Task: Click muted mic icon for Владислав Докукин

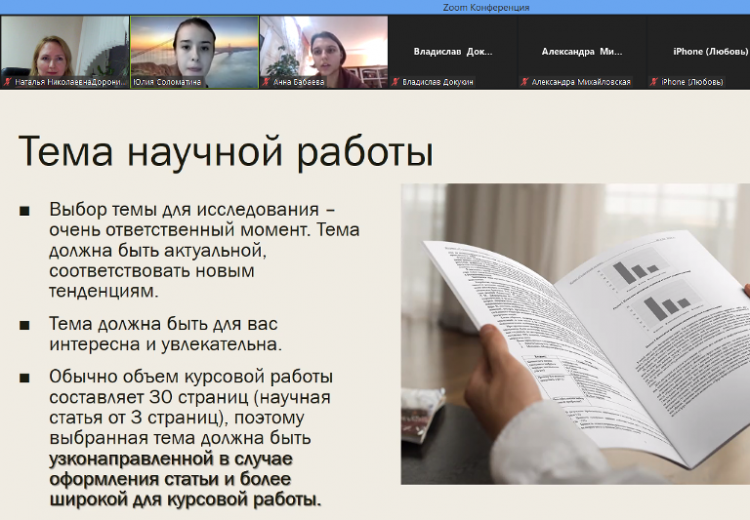Action: (x=395, y=82)
